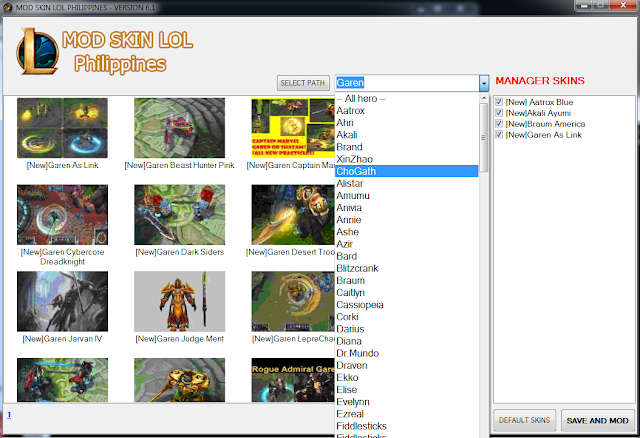Click the [New]Garen Dark Siders label
Screen dimensions: 640x438
coord(180,252)
